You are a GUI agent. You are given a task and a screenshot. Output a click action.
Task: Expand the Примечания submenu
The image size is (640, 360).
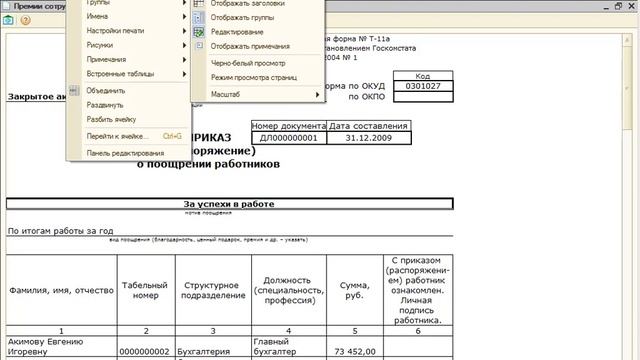tap(129, 60)
